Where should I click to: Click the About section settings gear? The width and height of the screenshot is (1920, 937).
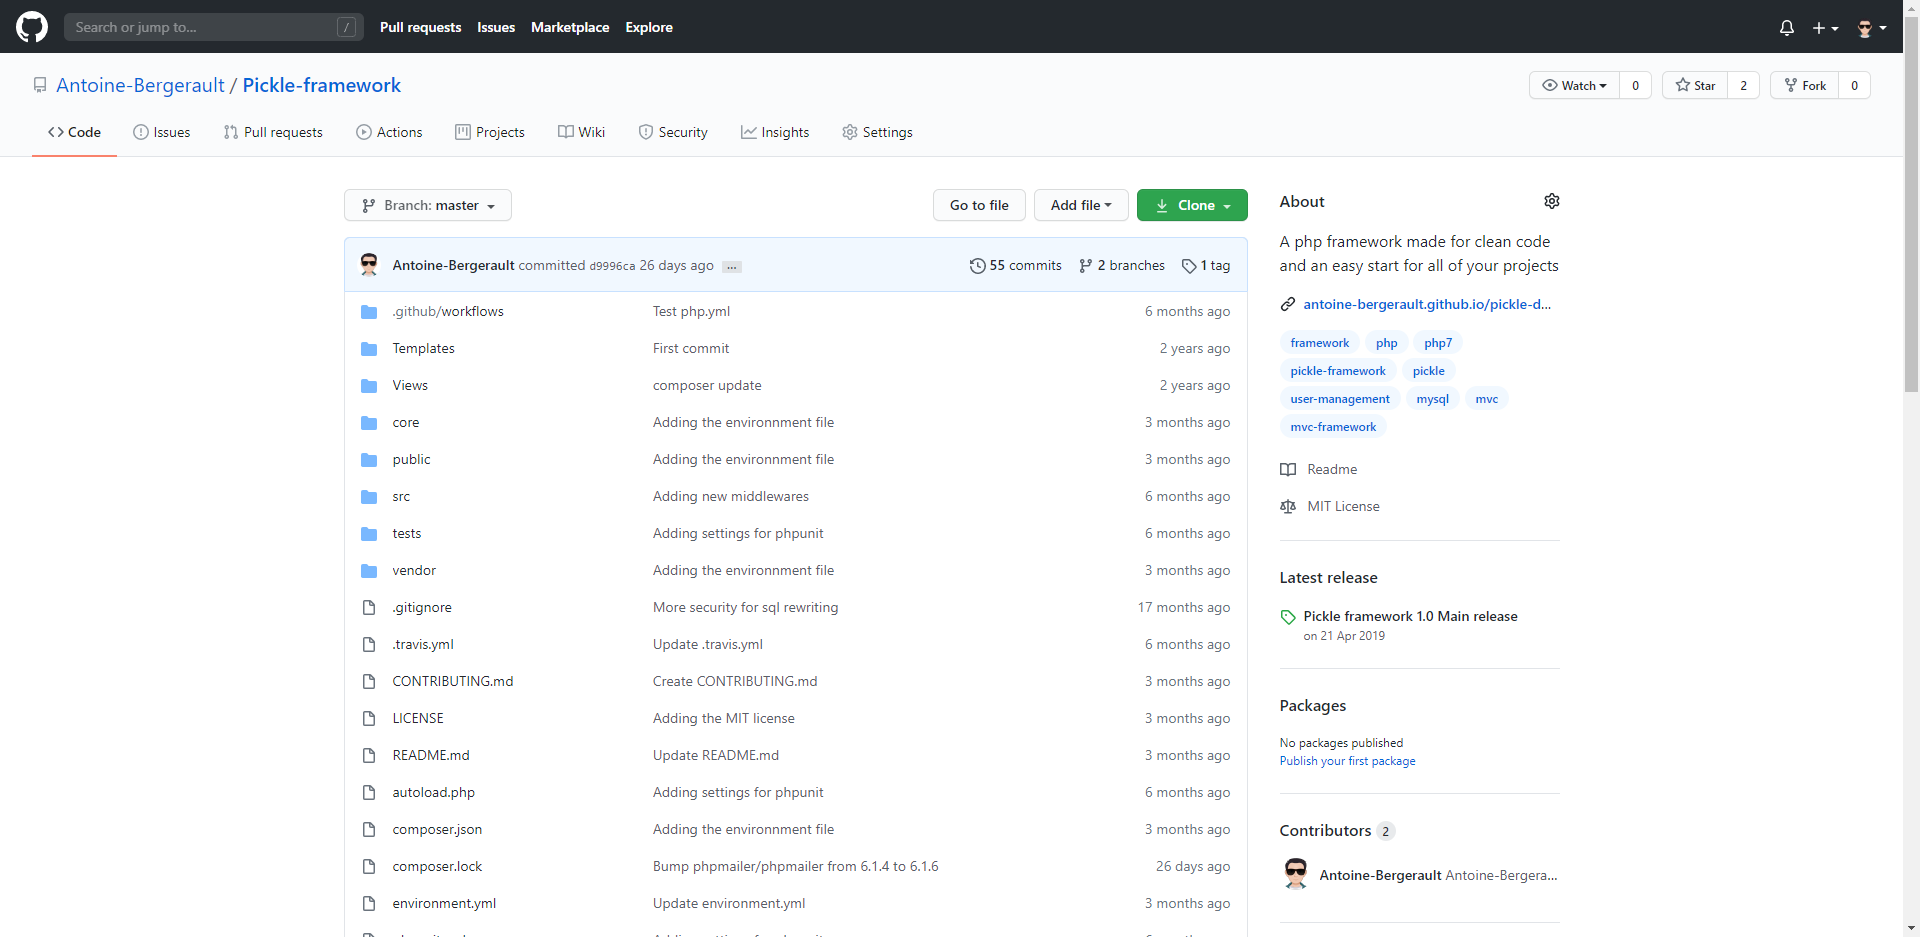(1551, 201)
